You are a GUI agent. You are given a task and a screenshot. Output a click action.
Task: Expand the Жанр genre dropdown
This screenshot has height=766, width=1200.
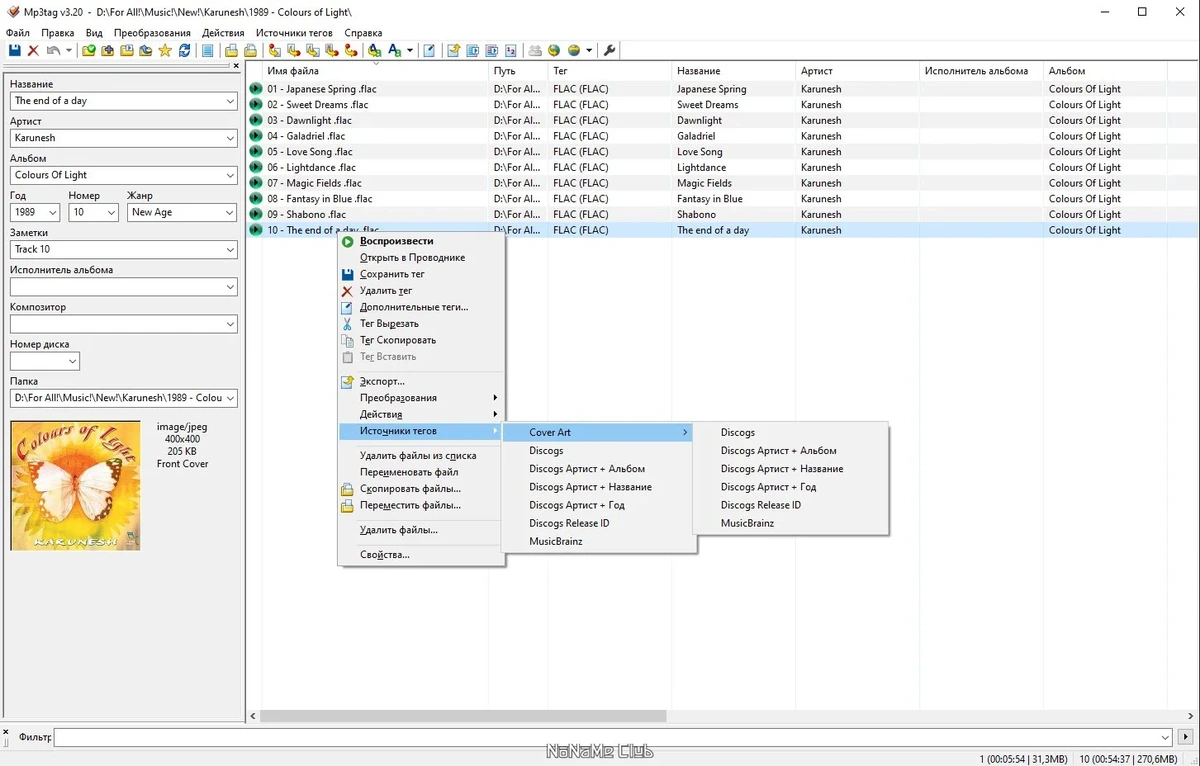pyautogui.click(x=230, y=212)
